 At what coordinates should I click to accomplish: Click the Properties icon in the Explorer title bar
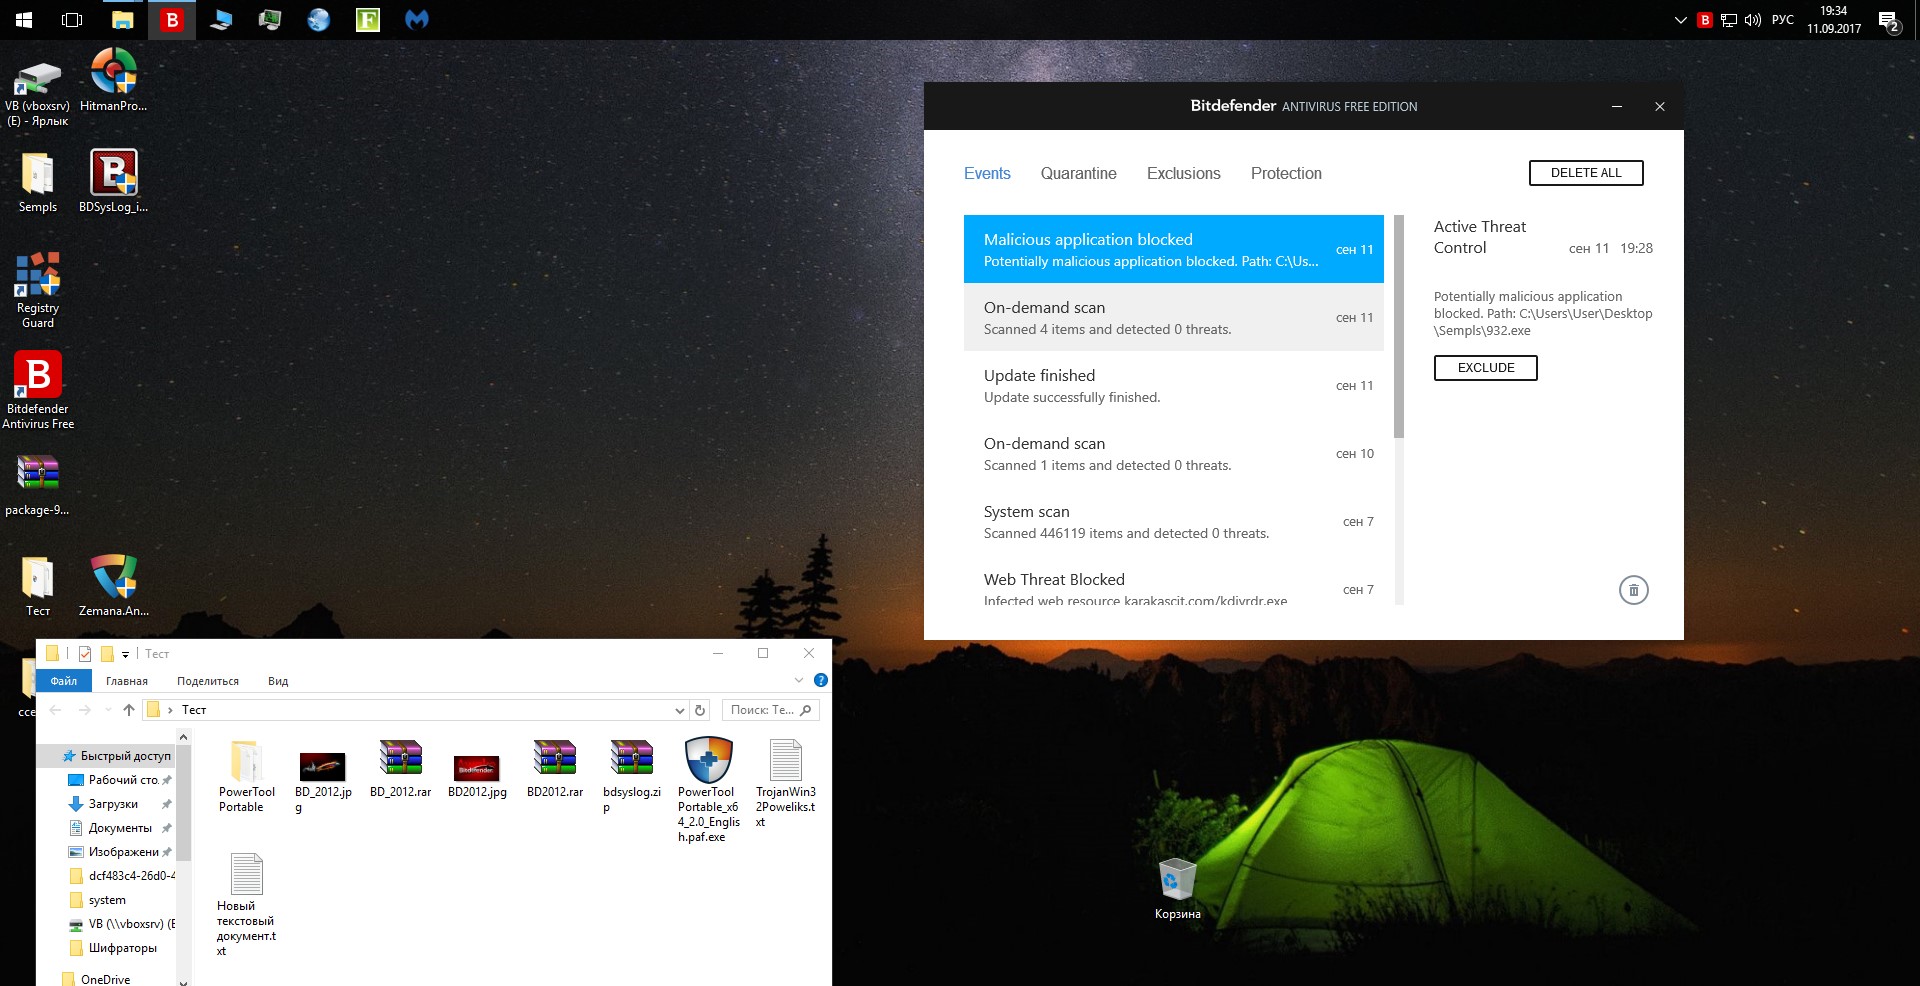click(x=85, y=654)
